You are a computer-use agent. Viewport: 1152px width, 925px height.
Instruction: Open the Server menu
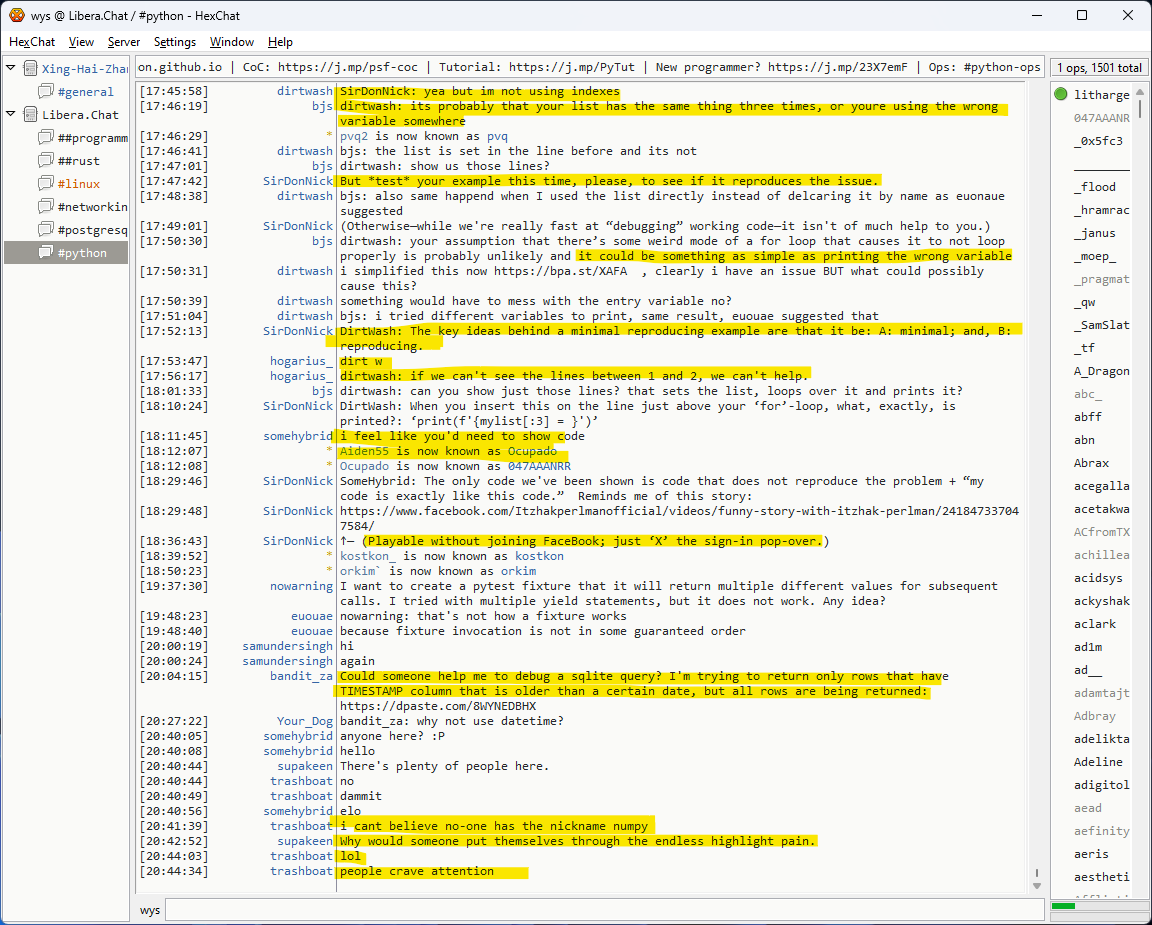[x=124, y=42]
